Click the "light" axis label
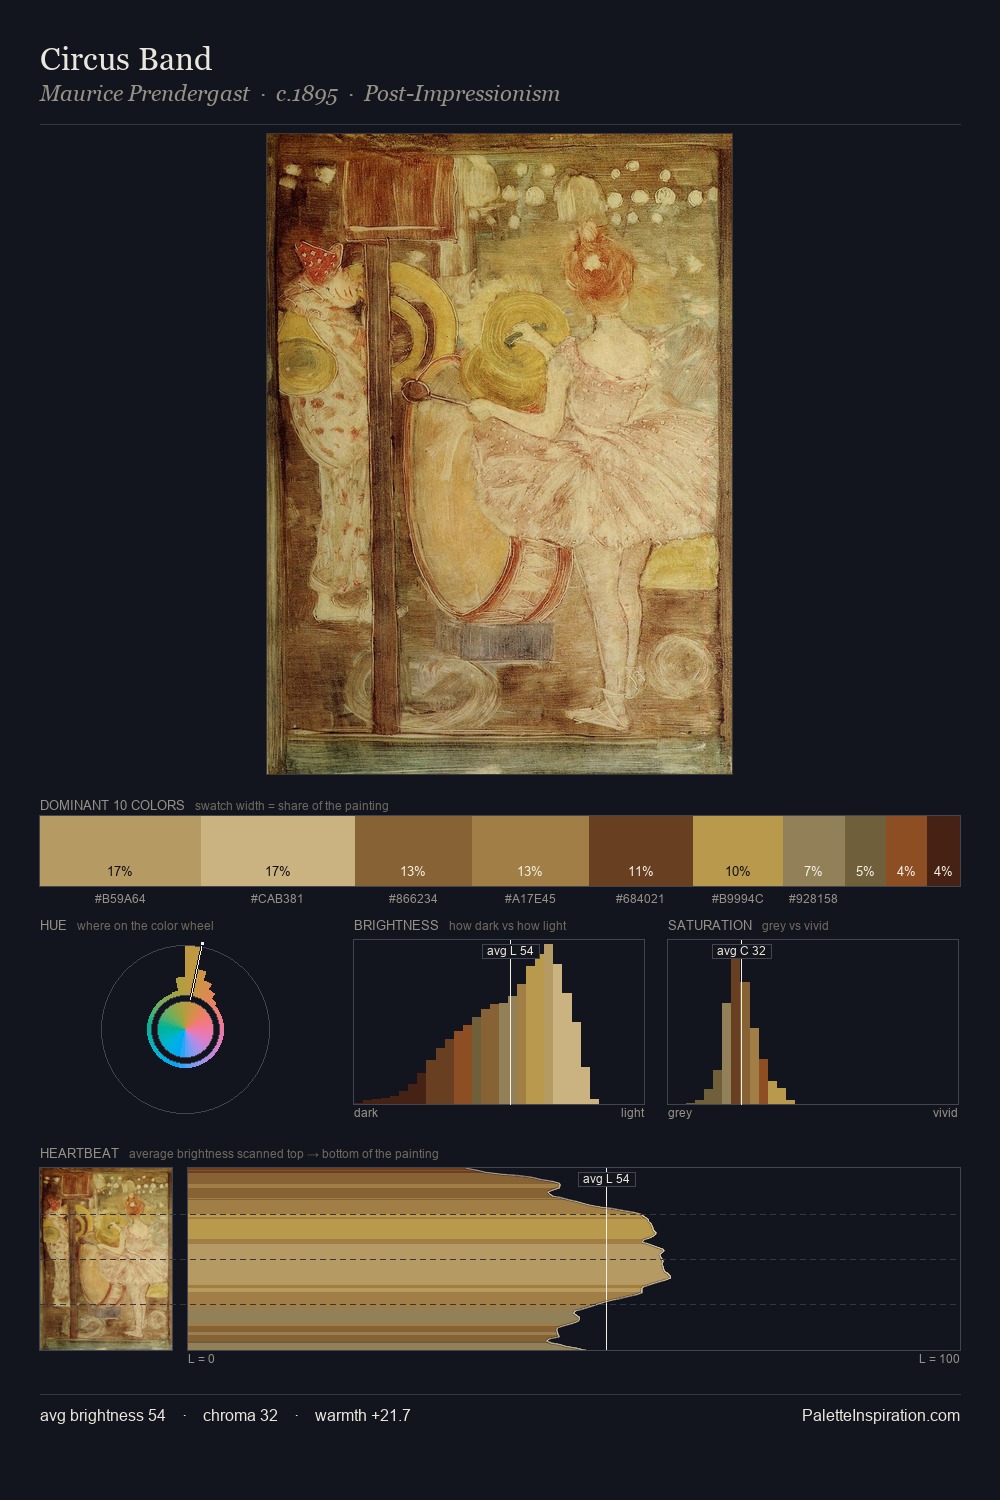The width and height of the screenshot is (1000, 1500). (633, 1113)
